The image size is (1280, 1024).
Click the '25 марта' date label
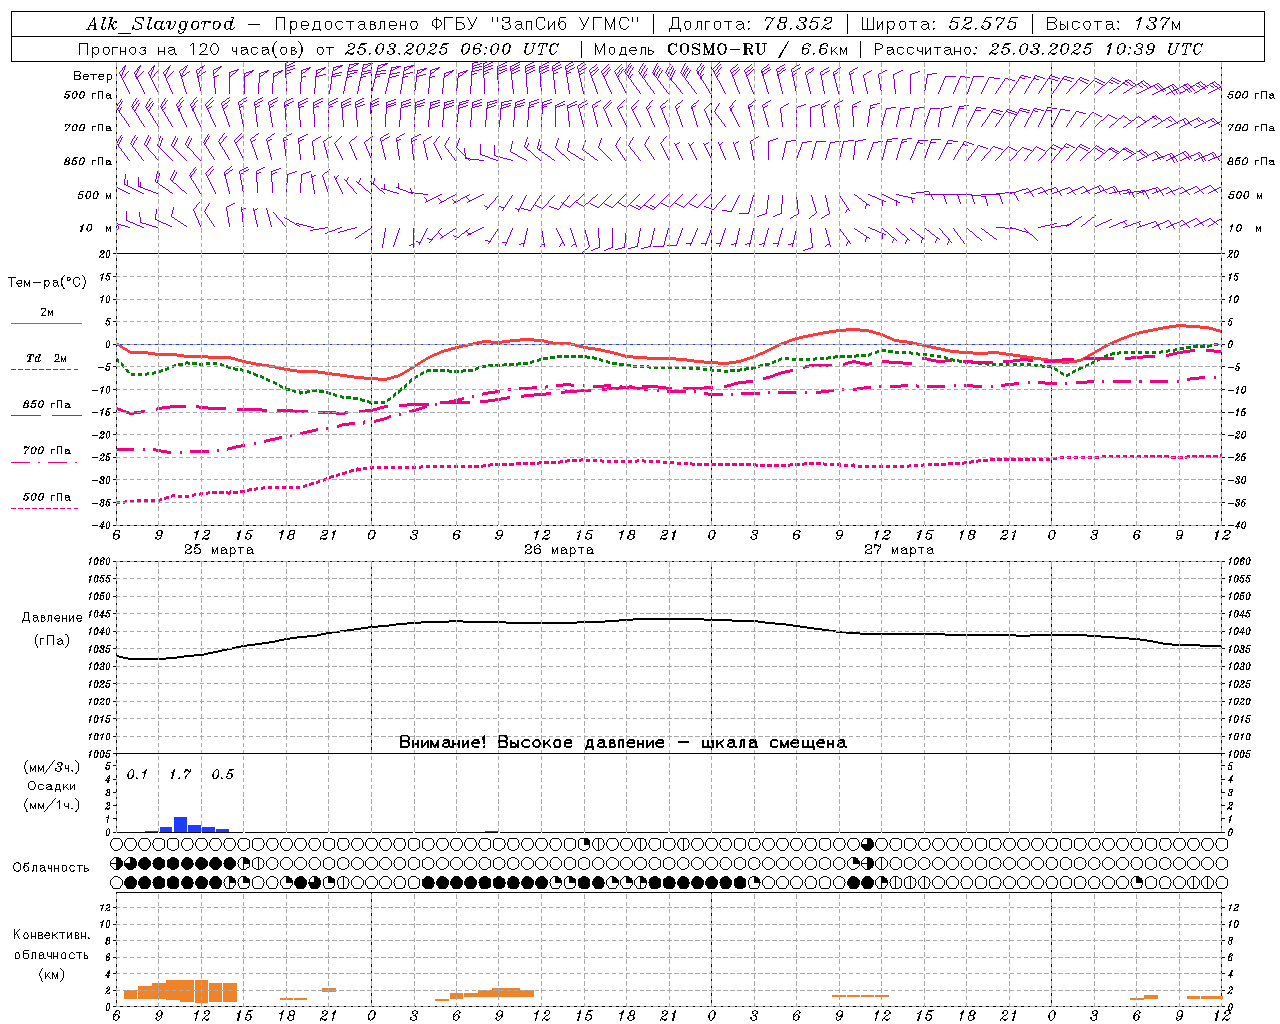[219, 550]
